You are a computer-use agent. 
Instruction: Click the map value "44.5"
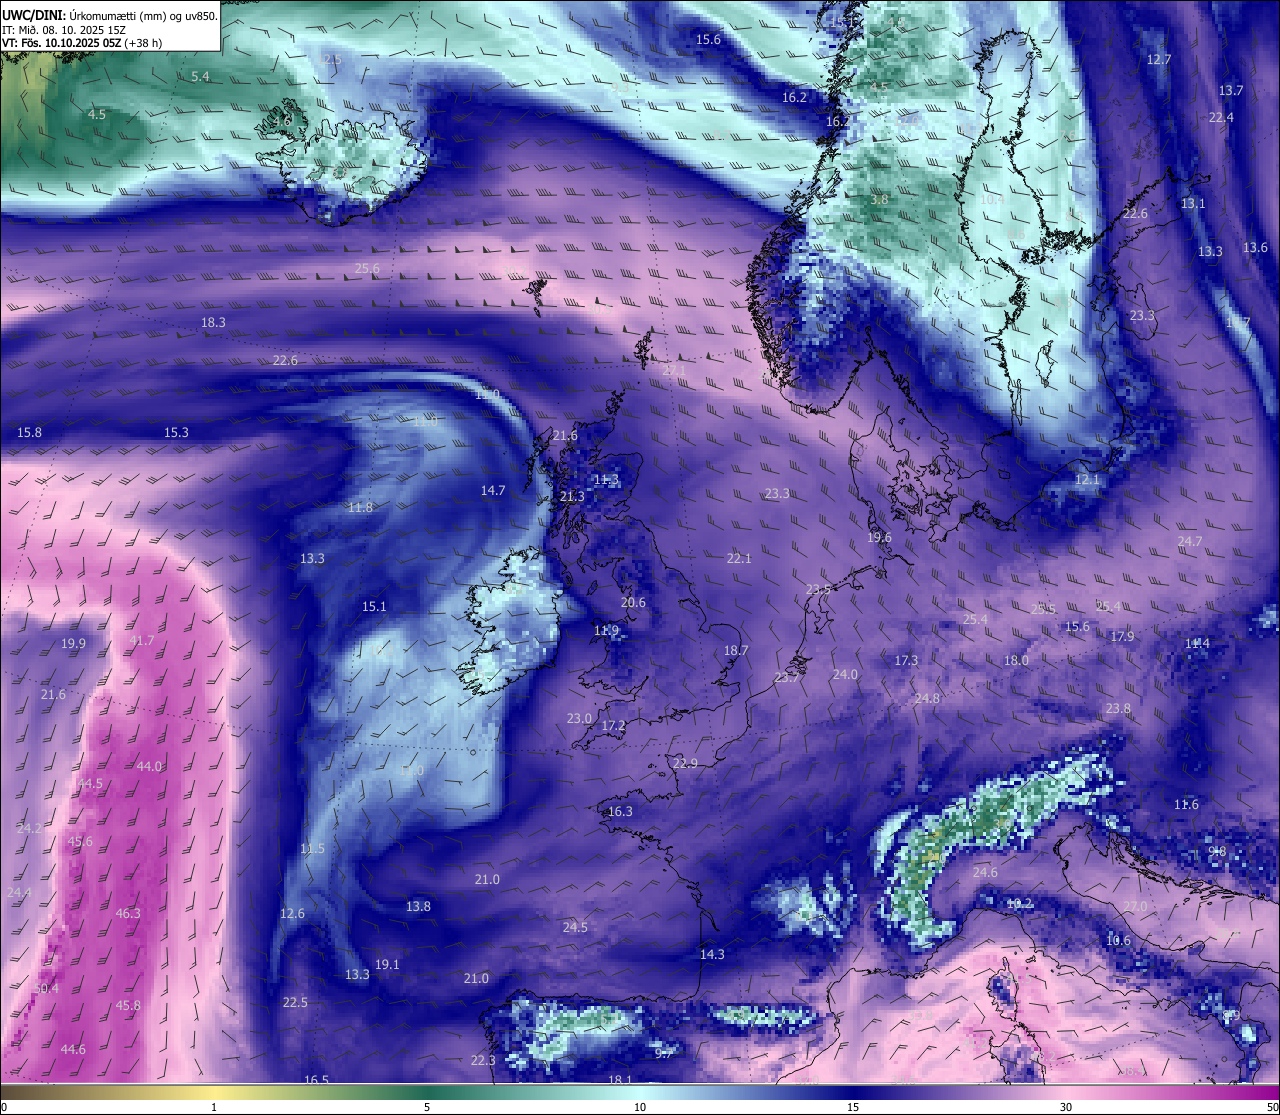(x=90, y=784)
